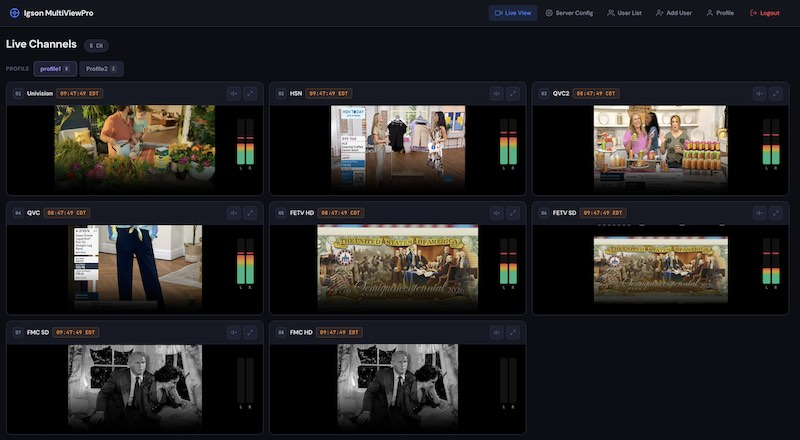The image size is (800, 440).
Task: Expand HSN channel to fullscreen
Action: (x=513, y=93)
